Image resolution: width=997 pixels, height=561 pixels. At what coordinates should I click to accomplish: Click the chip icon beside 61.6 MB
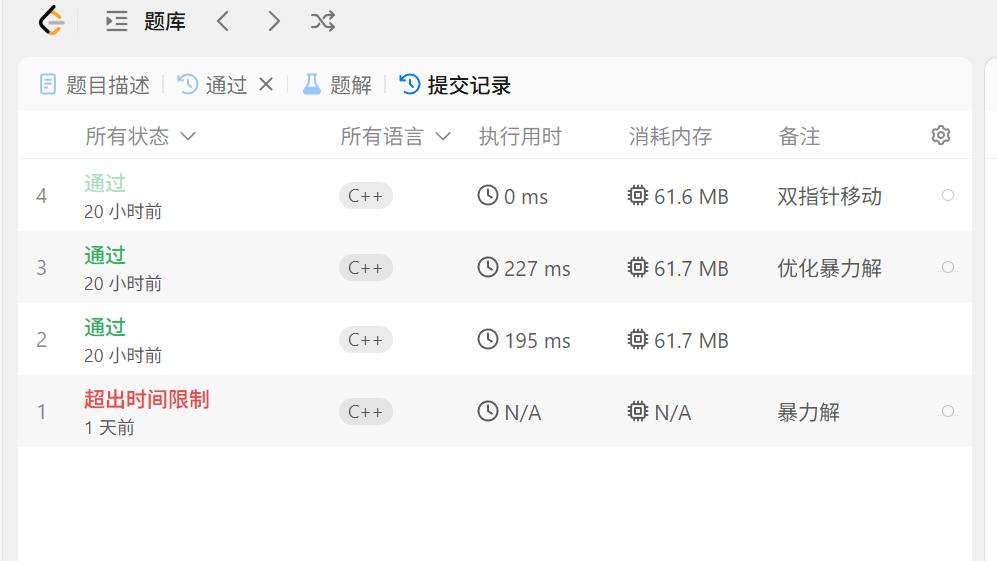[638, 195]
